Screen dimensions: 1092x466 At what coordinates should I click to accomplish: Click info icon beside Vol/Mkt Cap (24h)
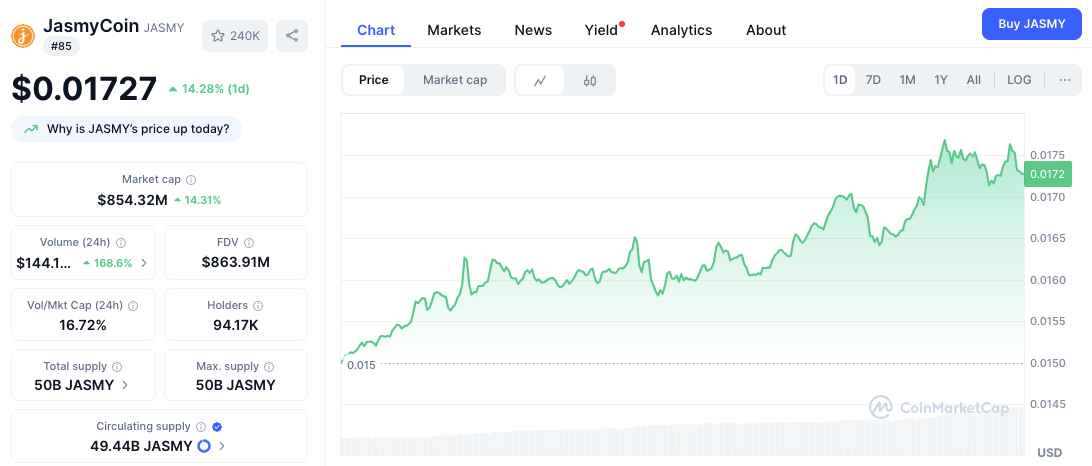133,306
